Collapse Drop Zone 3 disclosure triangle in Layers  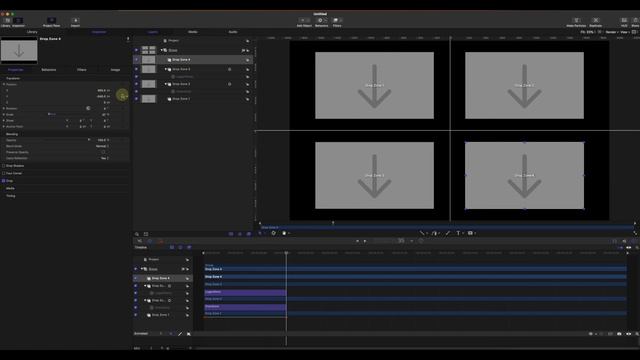tap(166, 69)
